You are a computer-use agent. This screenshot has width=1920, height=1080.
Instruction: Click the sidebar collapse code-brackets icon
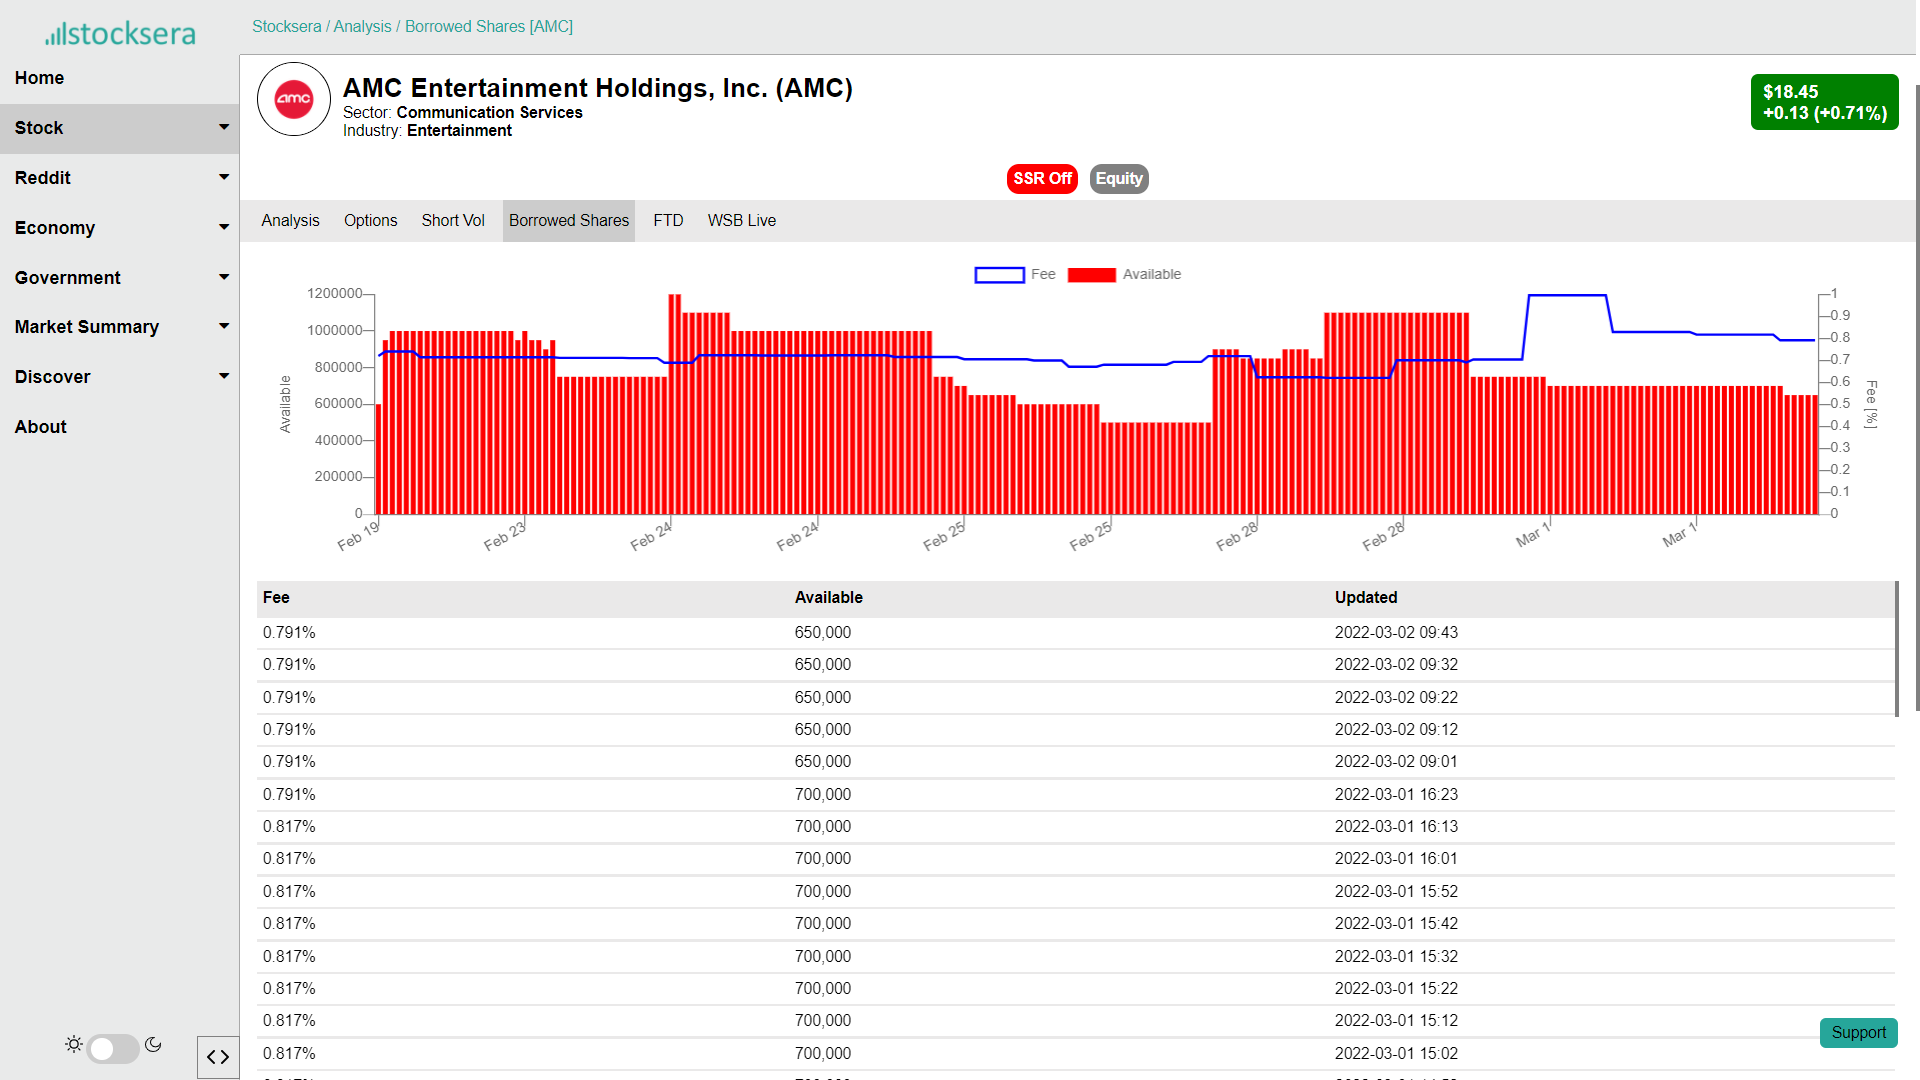218,1057
